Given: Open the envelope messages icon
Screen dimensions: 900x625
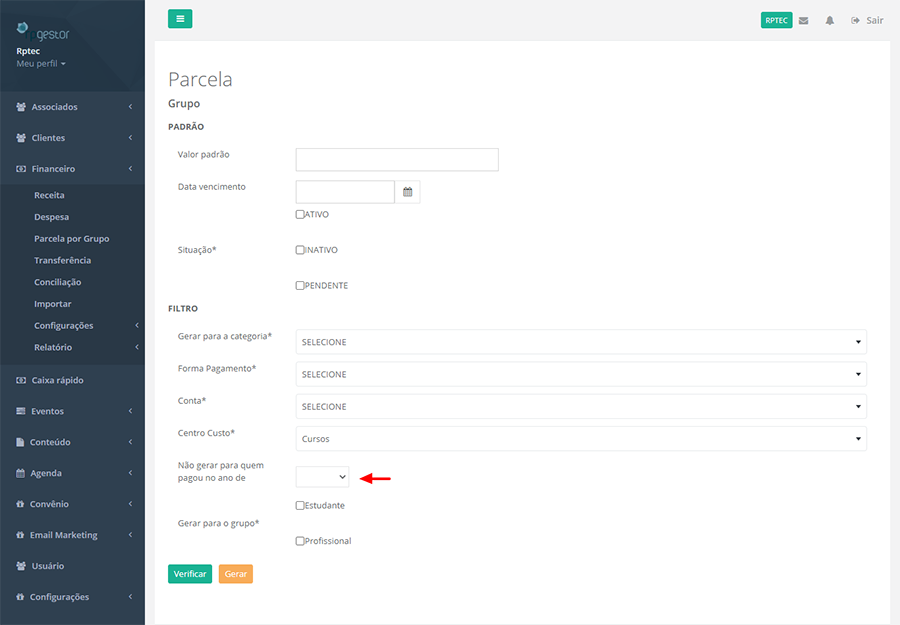Looking at the screenshot, I should pos(803,20).
